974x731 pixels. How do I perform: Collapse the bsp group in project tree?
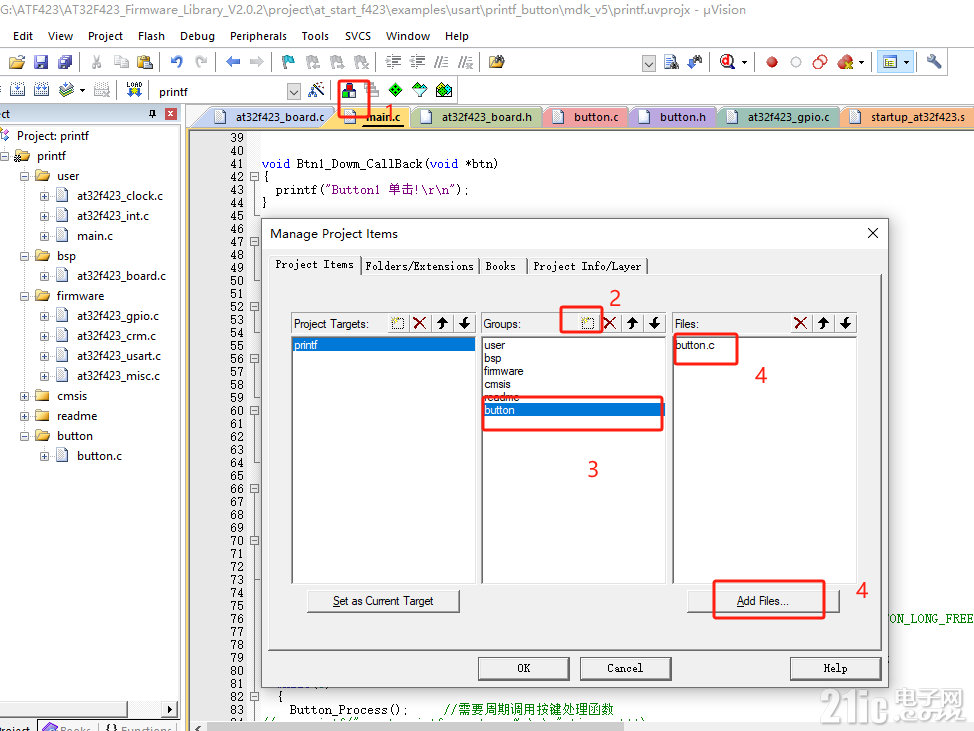point(24,256)
